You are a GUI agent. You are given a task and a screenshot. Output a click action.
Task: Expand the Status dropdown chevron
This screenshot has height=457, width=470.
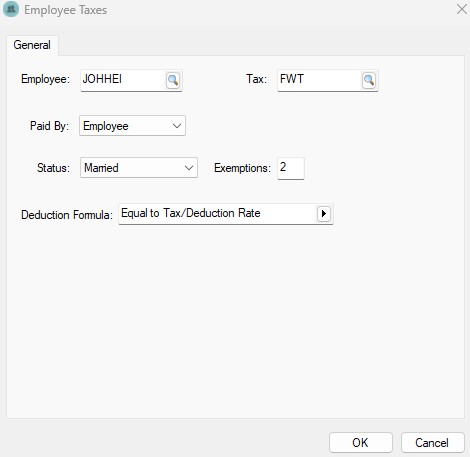(x=189, y=168)
